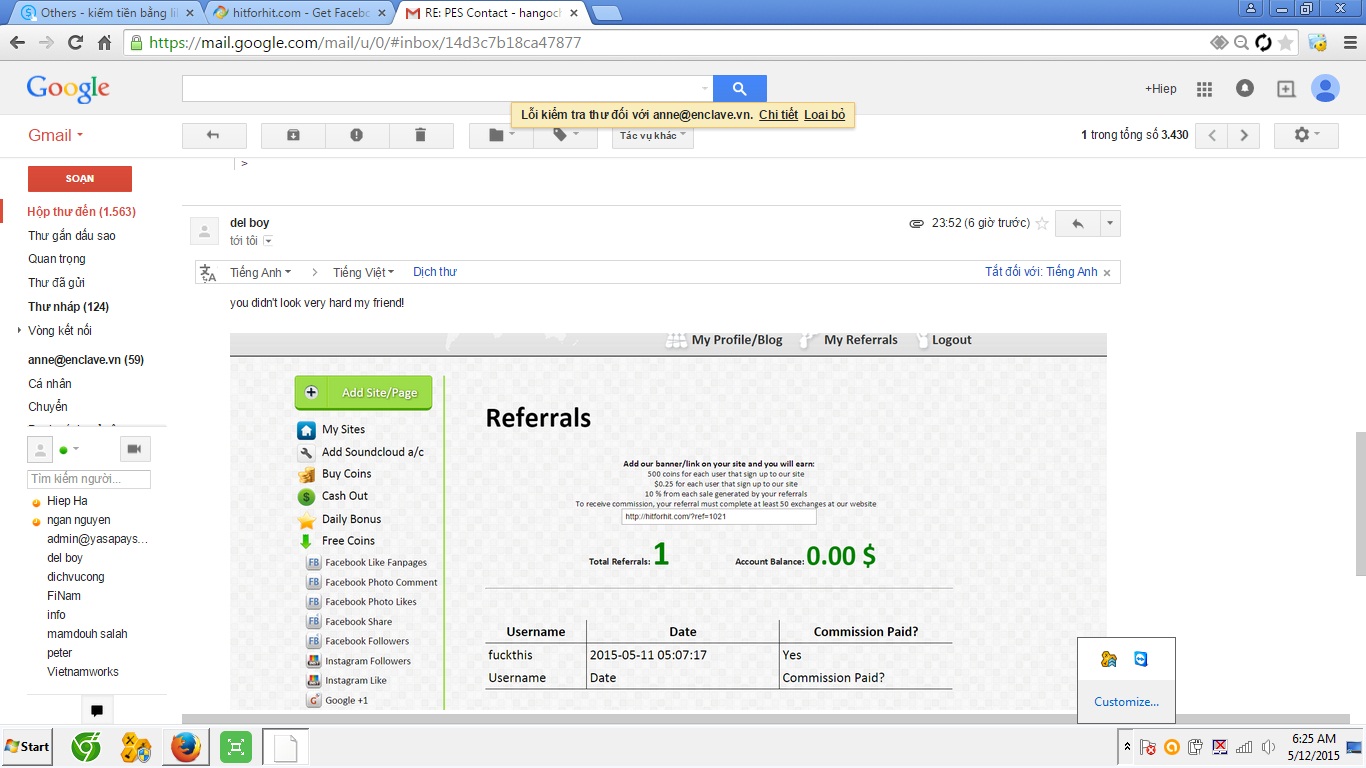Open the Google apps grid
The width and height of the screenshot is (1366, 768).
click(1204, 89)
